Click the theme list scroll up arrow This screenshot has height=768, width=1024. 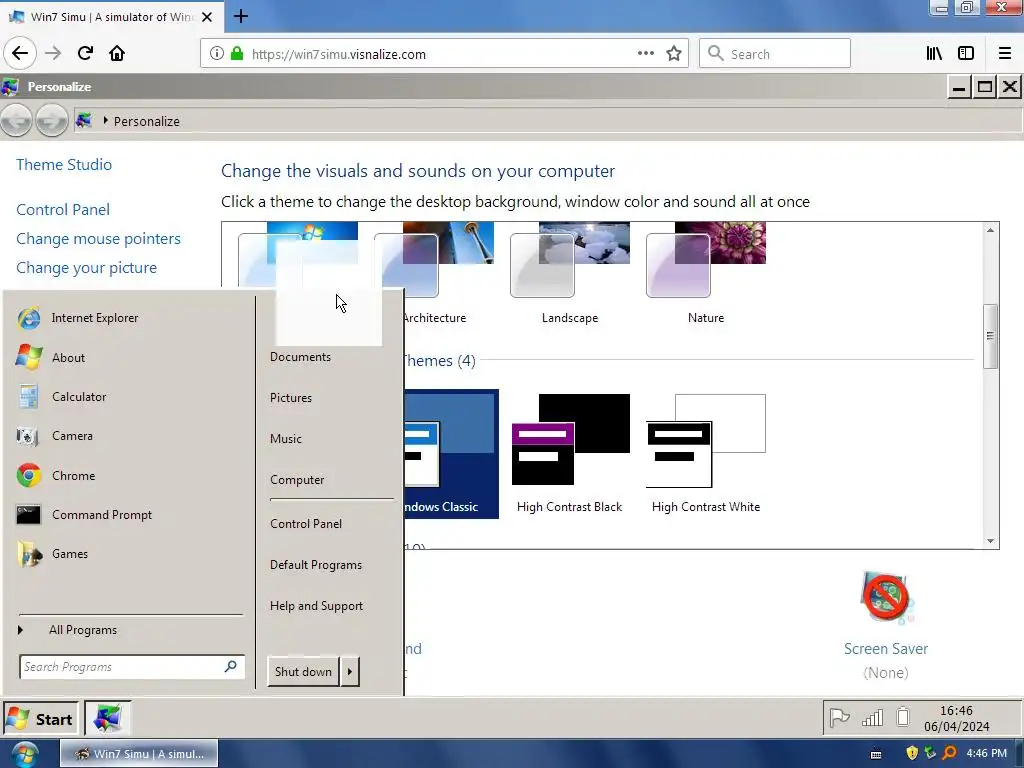pos(990,230)
